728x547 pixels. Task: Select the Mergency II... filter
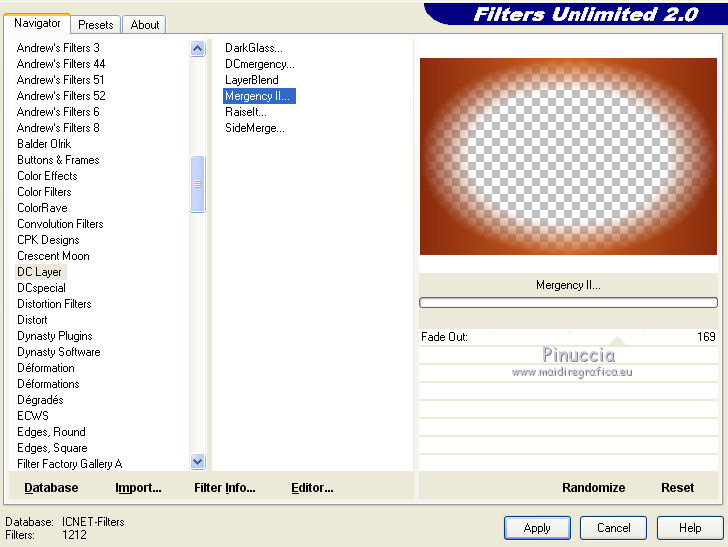[259, 96]
